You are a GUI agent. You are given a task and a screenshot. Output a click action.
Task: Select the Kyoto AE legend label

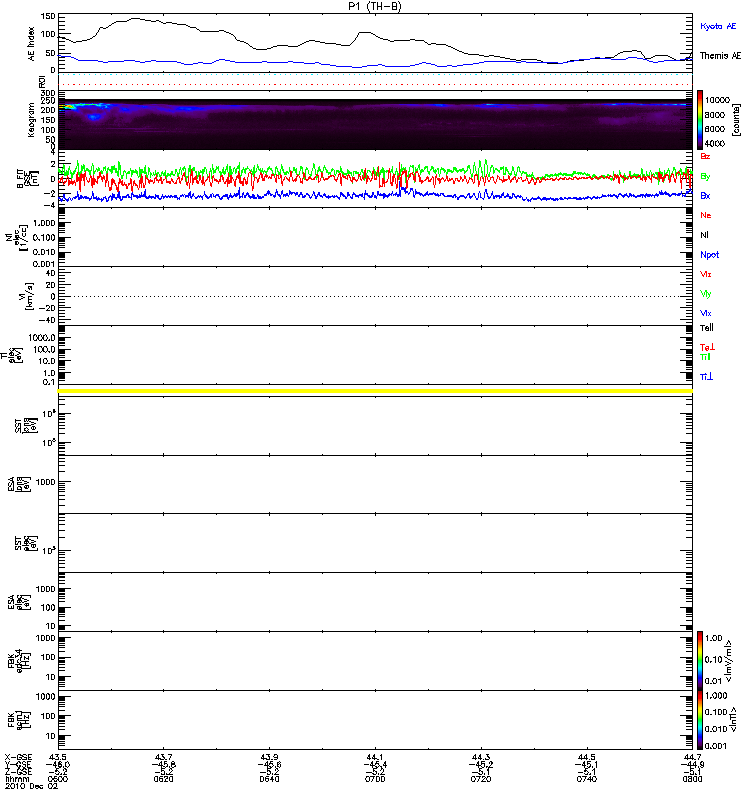[x=718, y=26]
